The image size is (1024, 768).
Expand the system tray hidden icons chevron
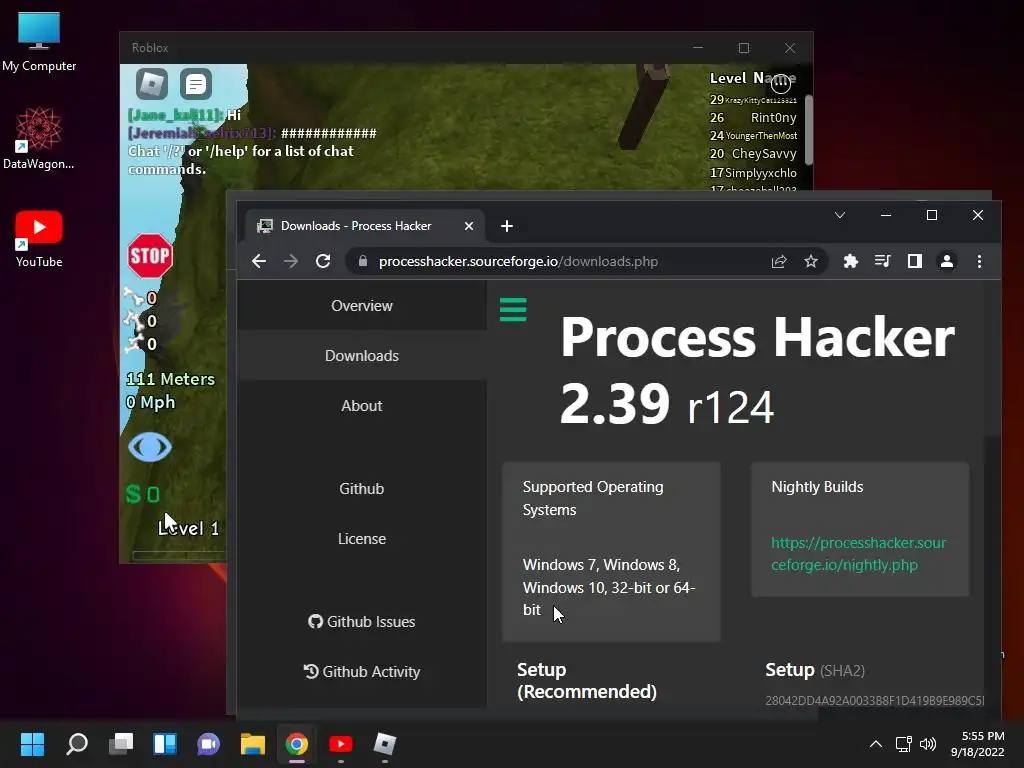pyautogui.click(x=876, y=744)
